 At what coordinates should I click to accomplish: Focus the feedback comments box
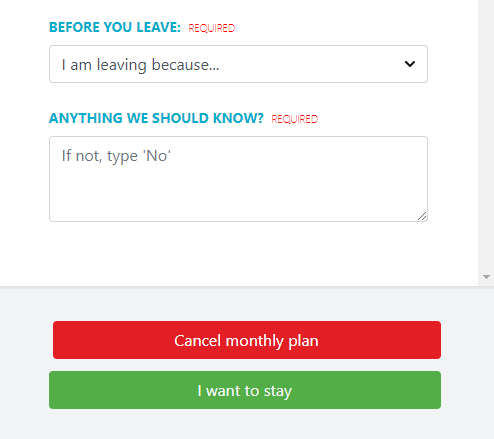(x=238, y=179)
